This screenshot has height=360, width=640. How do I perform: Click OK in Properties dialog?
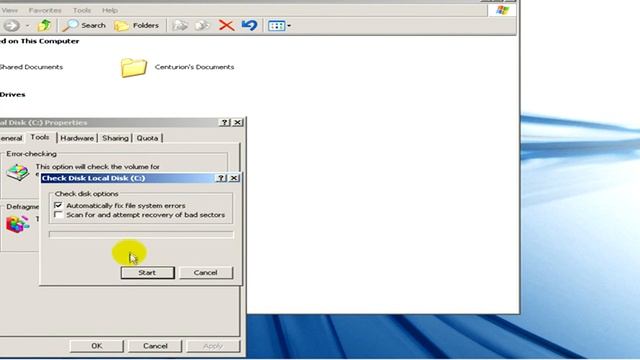97,346
